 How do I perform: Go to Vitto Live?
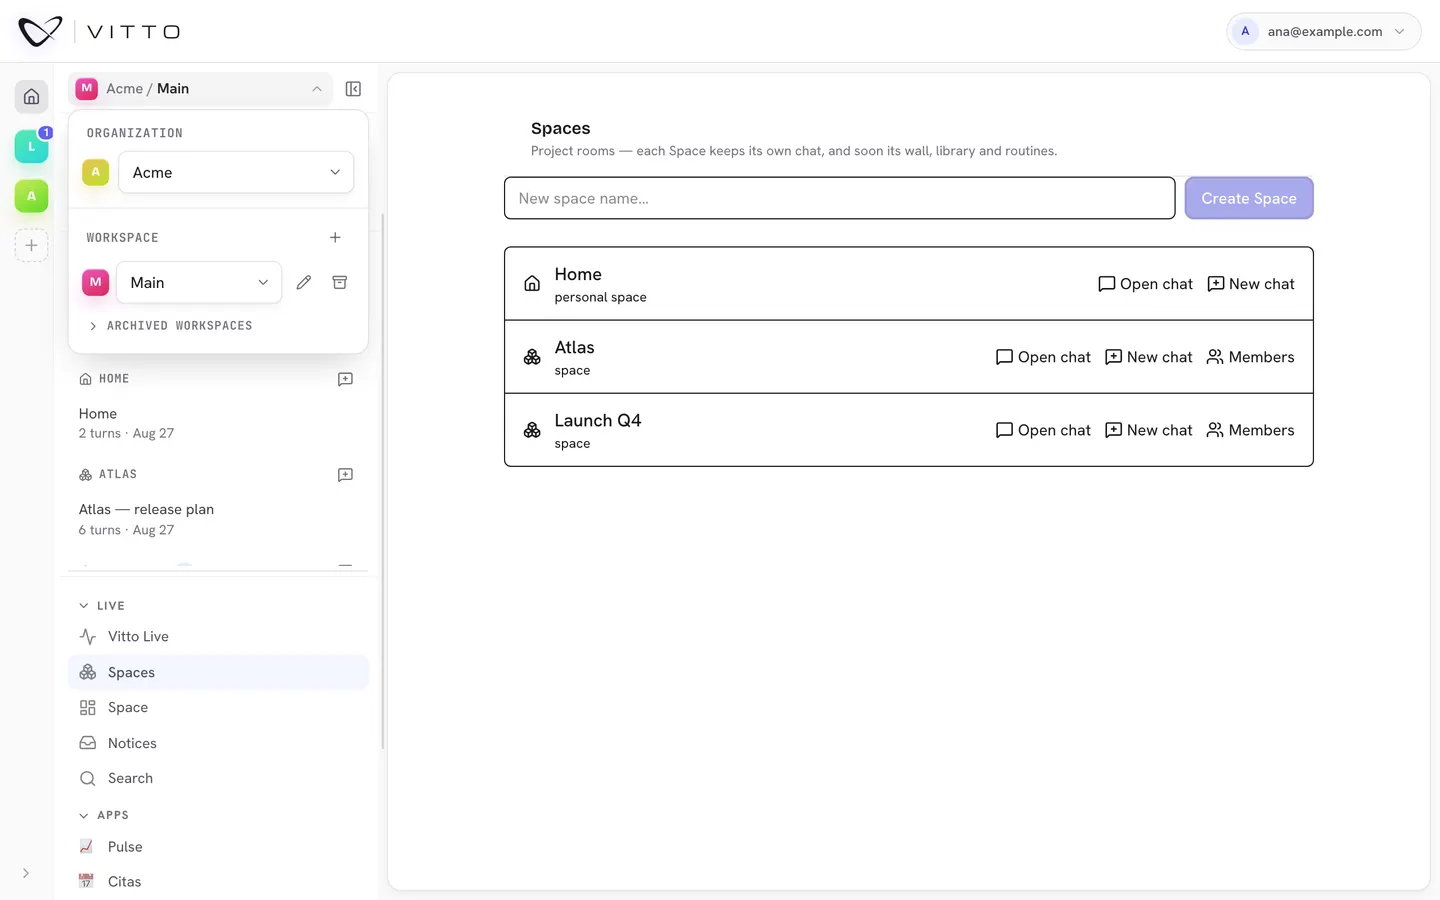point(218,636)
